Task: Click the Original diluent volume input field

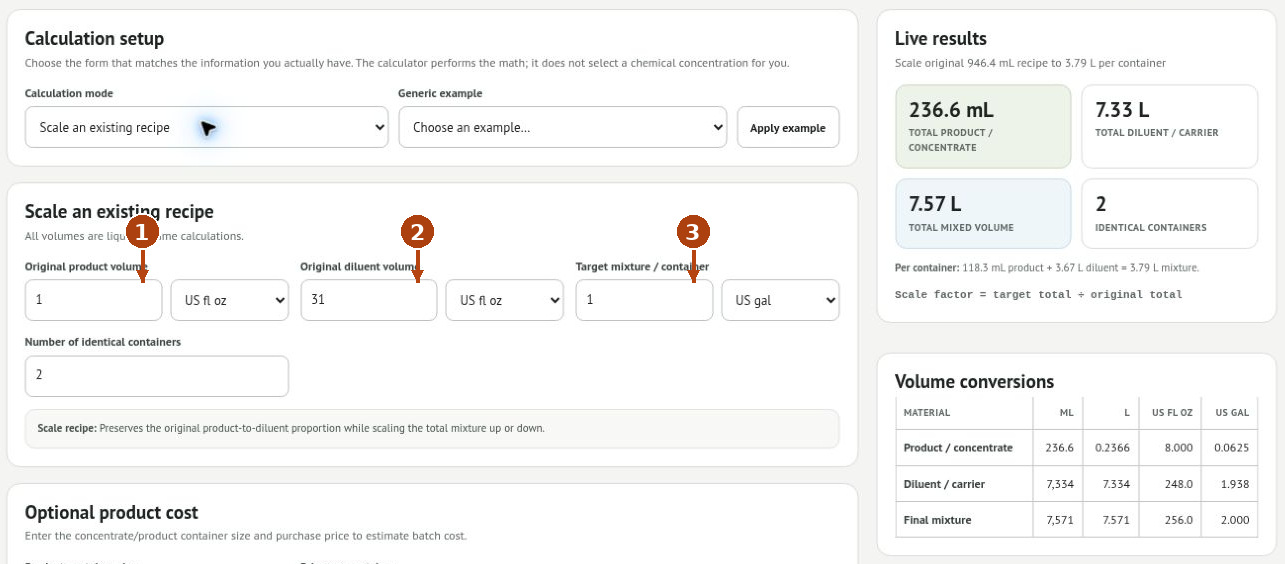Action: tap(369, 300)
